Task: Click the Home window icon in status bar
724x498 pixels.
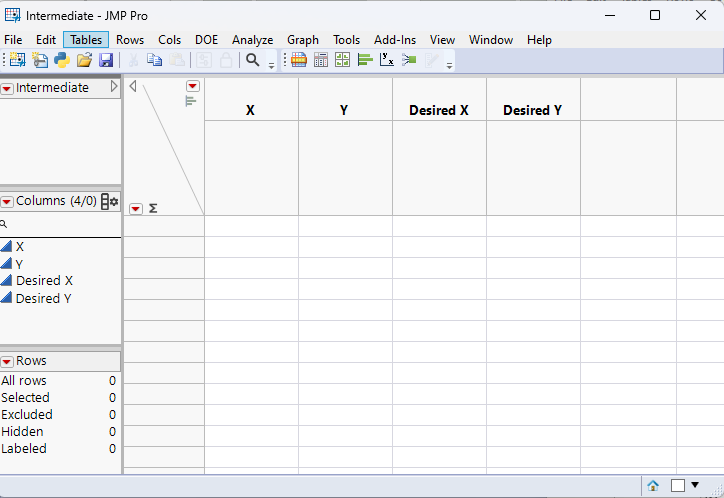Action: tap(653, 486)
